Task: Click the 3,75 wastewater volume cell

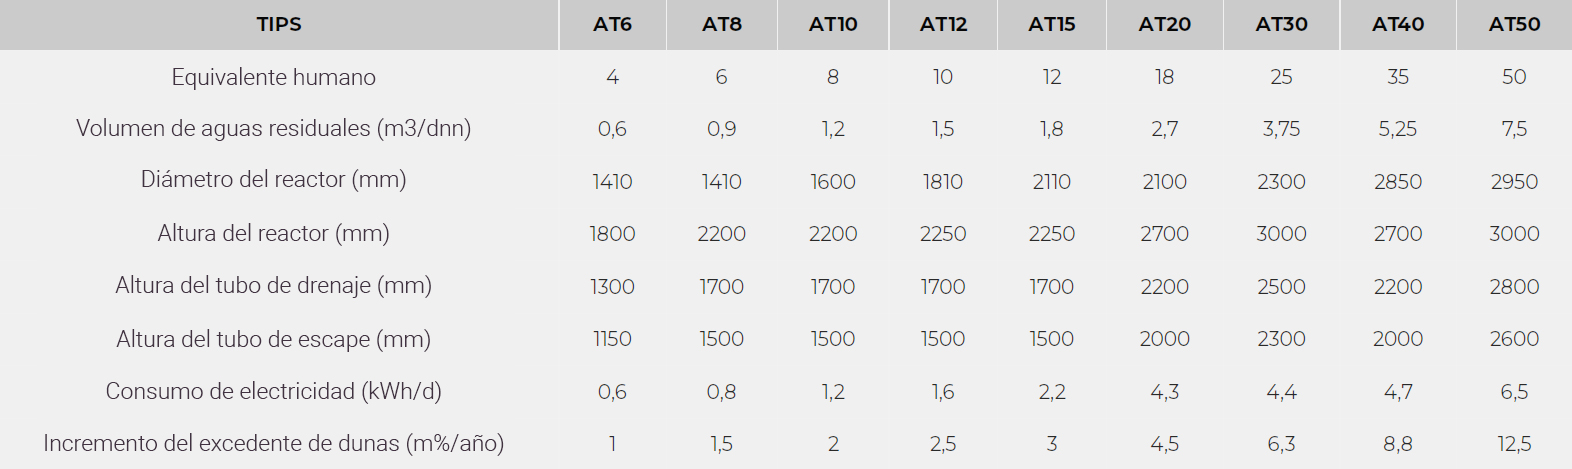Action: pyautogui.click(x=1282, y=129)
